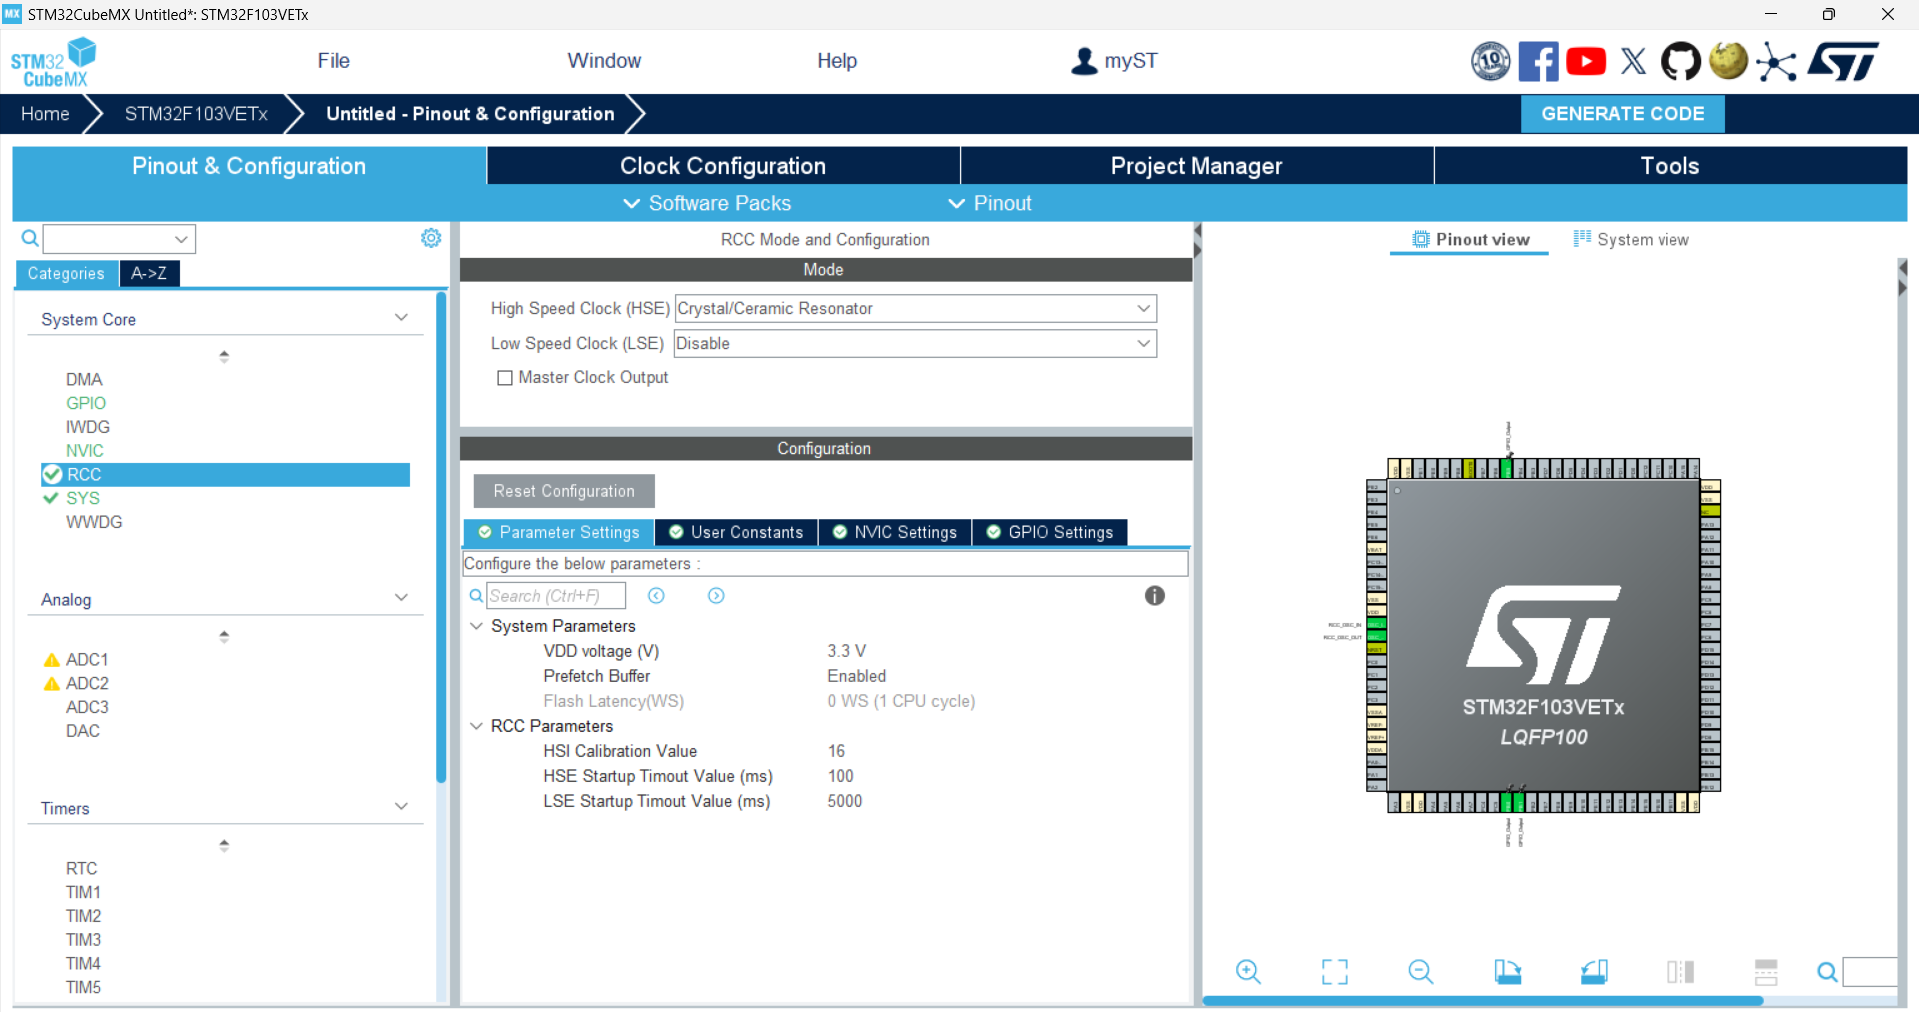The height and width of the screenshot is (1012, 1919).
Task: Click the VDD voltage value 3.3 V
Action: click(x=846, y=651)
